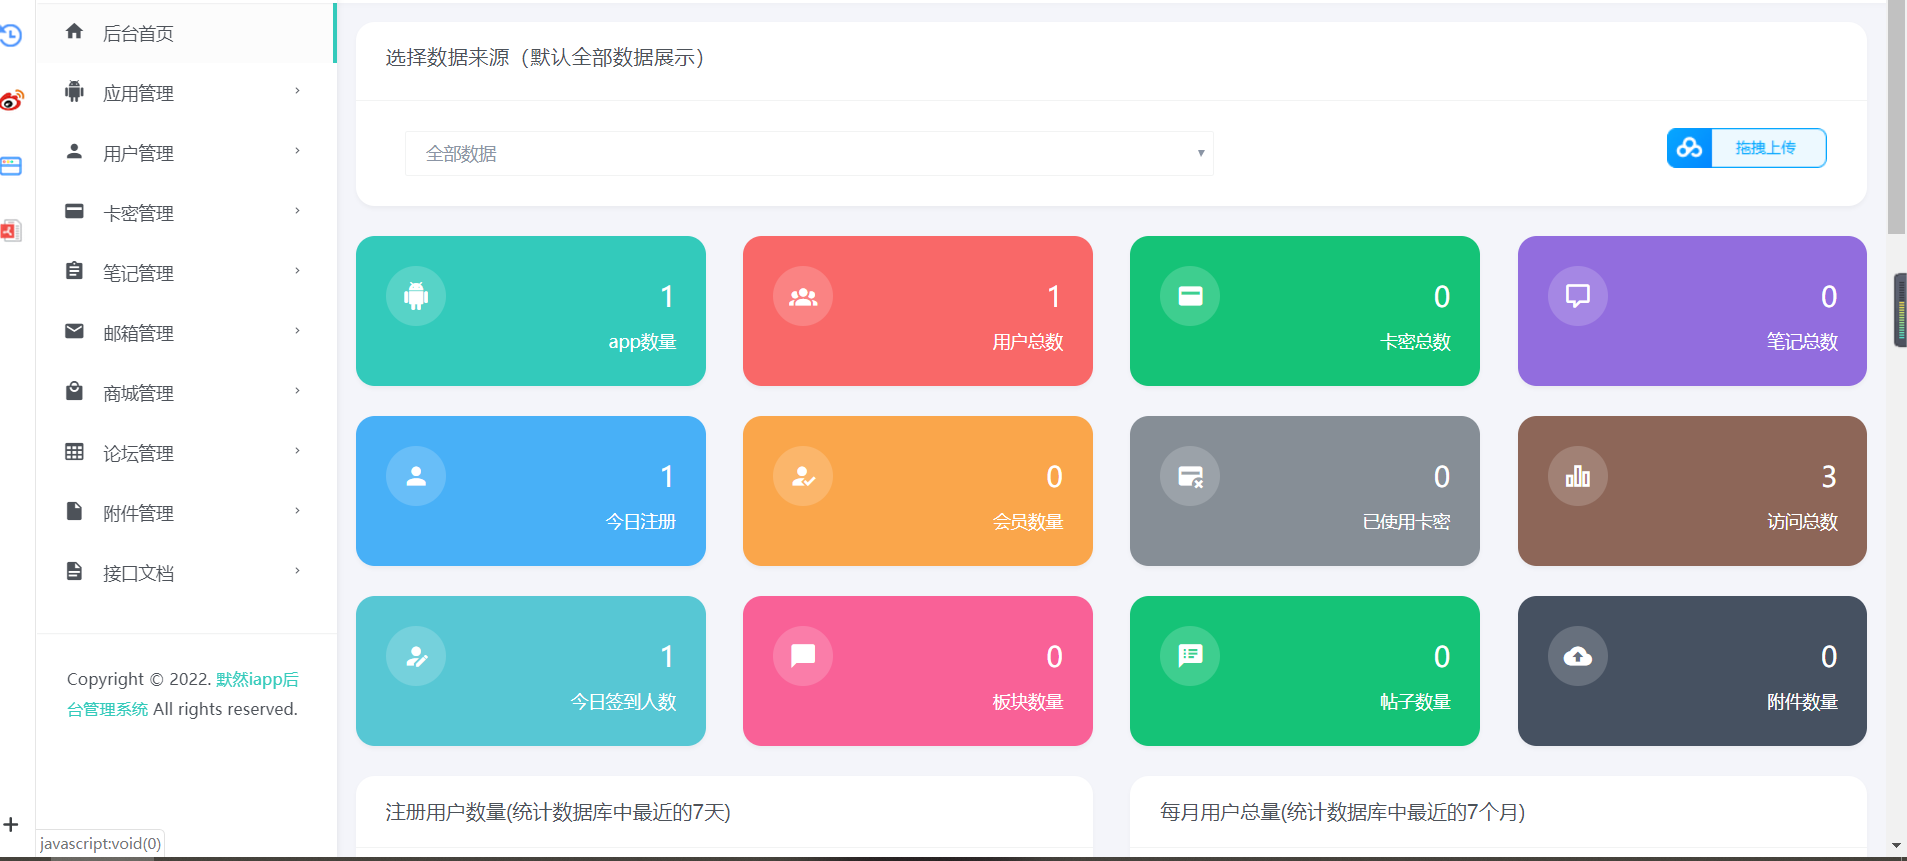Open 后台首页 home icon in sidebar
The width and height of the screenshot is (1907, 861).
click(74, 32)
